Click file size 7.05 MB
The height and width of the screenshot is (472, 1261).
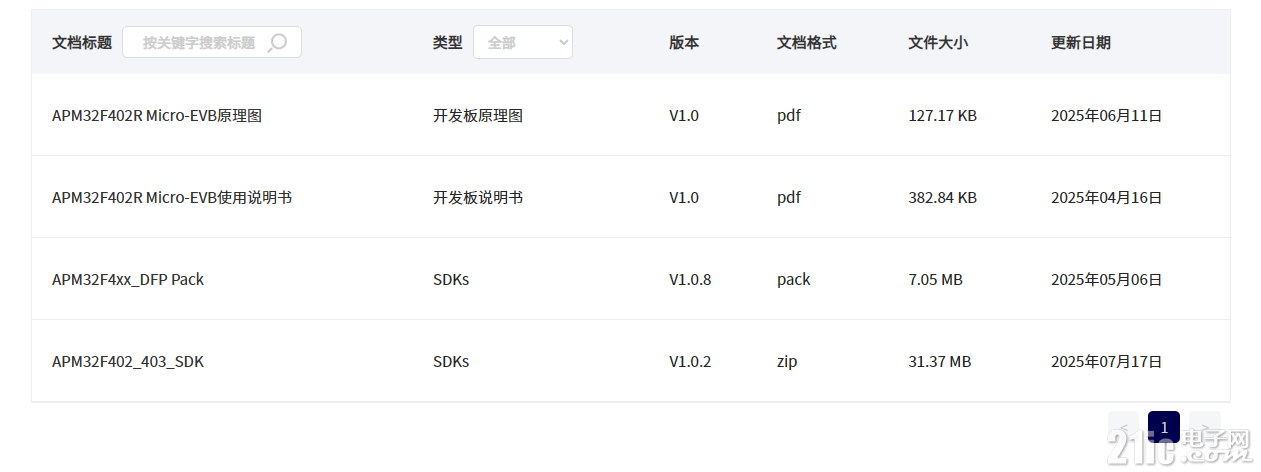pyautogui.click(x=935, y=280)
